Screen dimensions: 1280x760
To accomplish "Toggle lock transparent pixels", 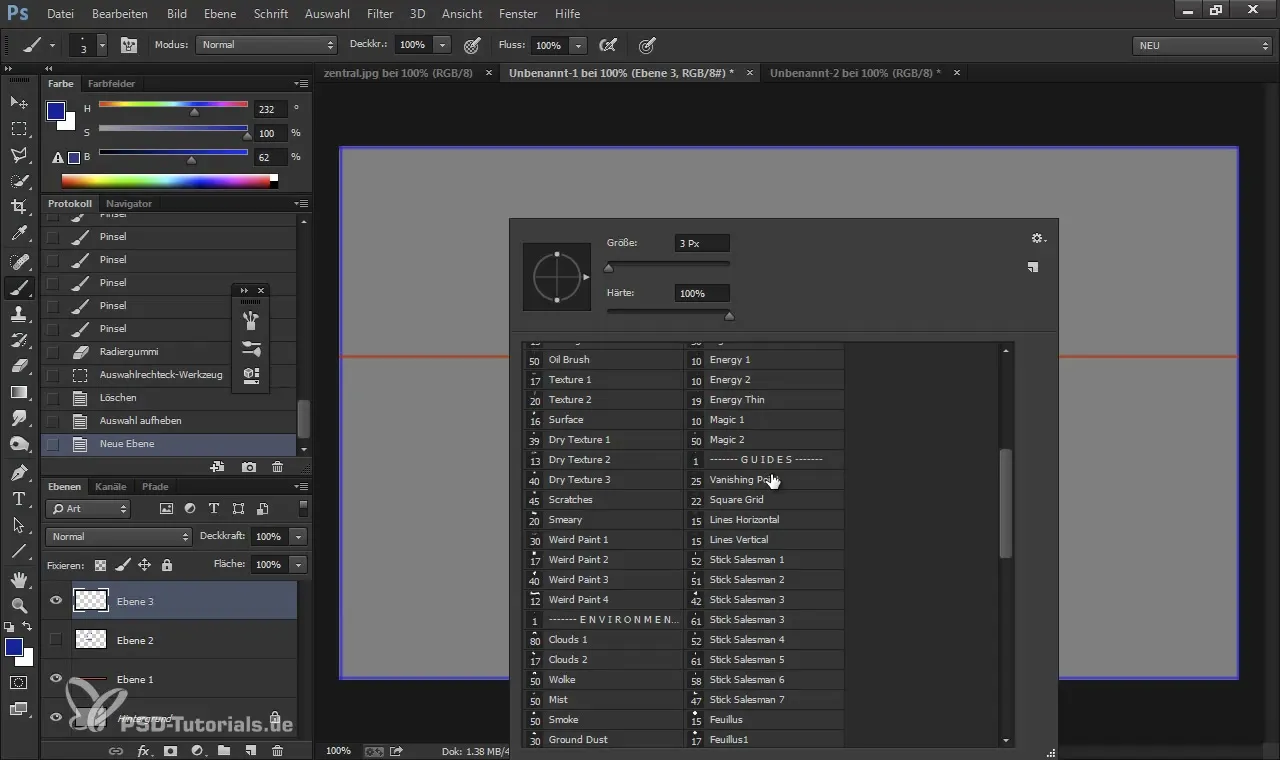I will point(100,565).
